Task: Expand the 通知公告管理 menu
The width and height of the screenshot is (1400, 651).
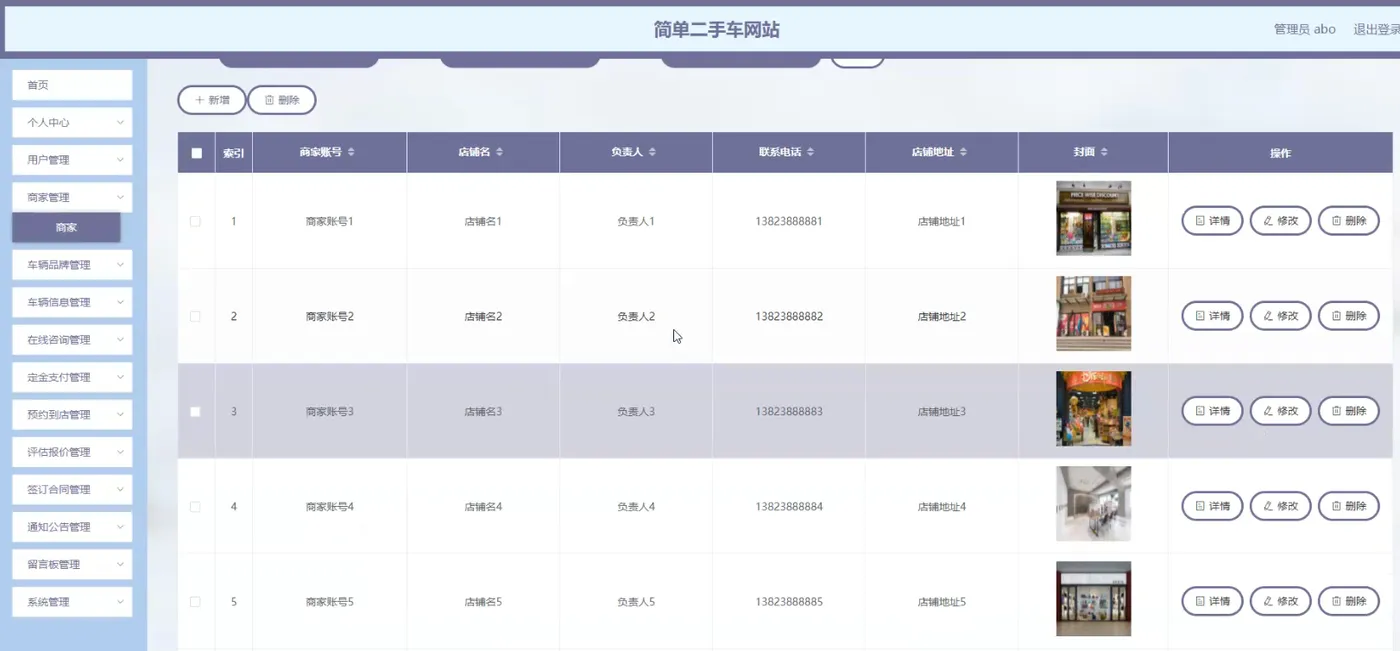Action: 72,527
